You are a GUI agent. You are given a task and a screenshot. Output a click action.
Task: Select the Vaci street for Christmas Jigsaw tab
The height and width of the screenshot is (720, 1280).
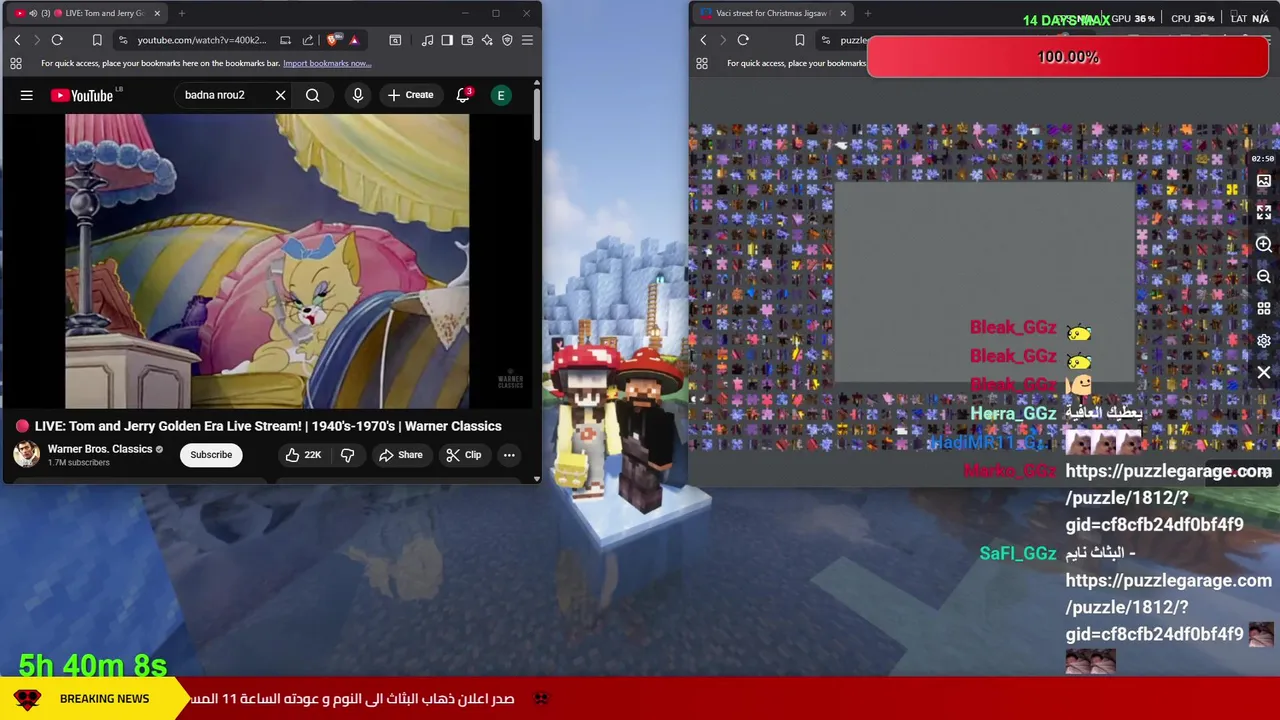click(x=773, y=13)
